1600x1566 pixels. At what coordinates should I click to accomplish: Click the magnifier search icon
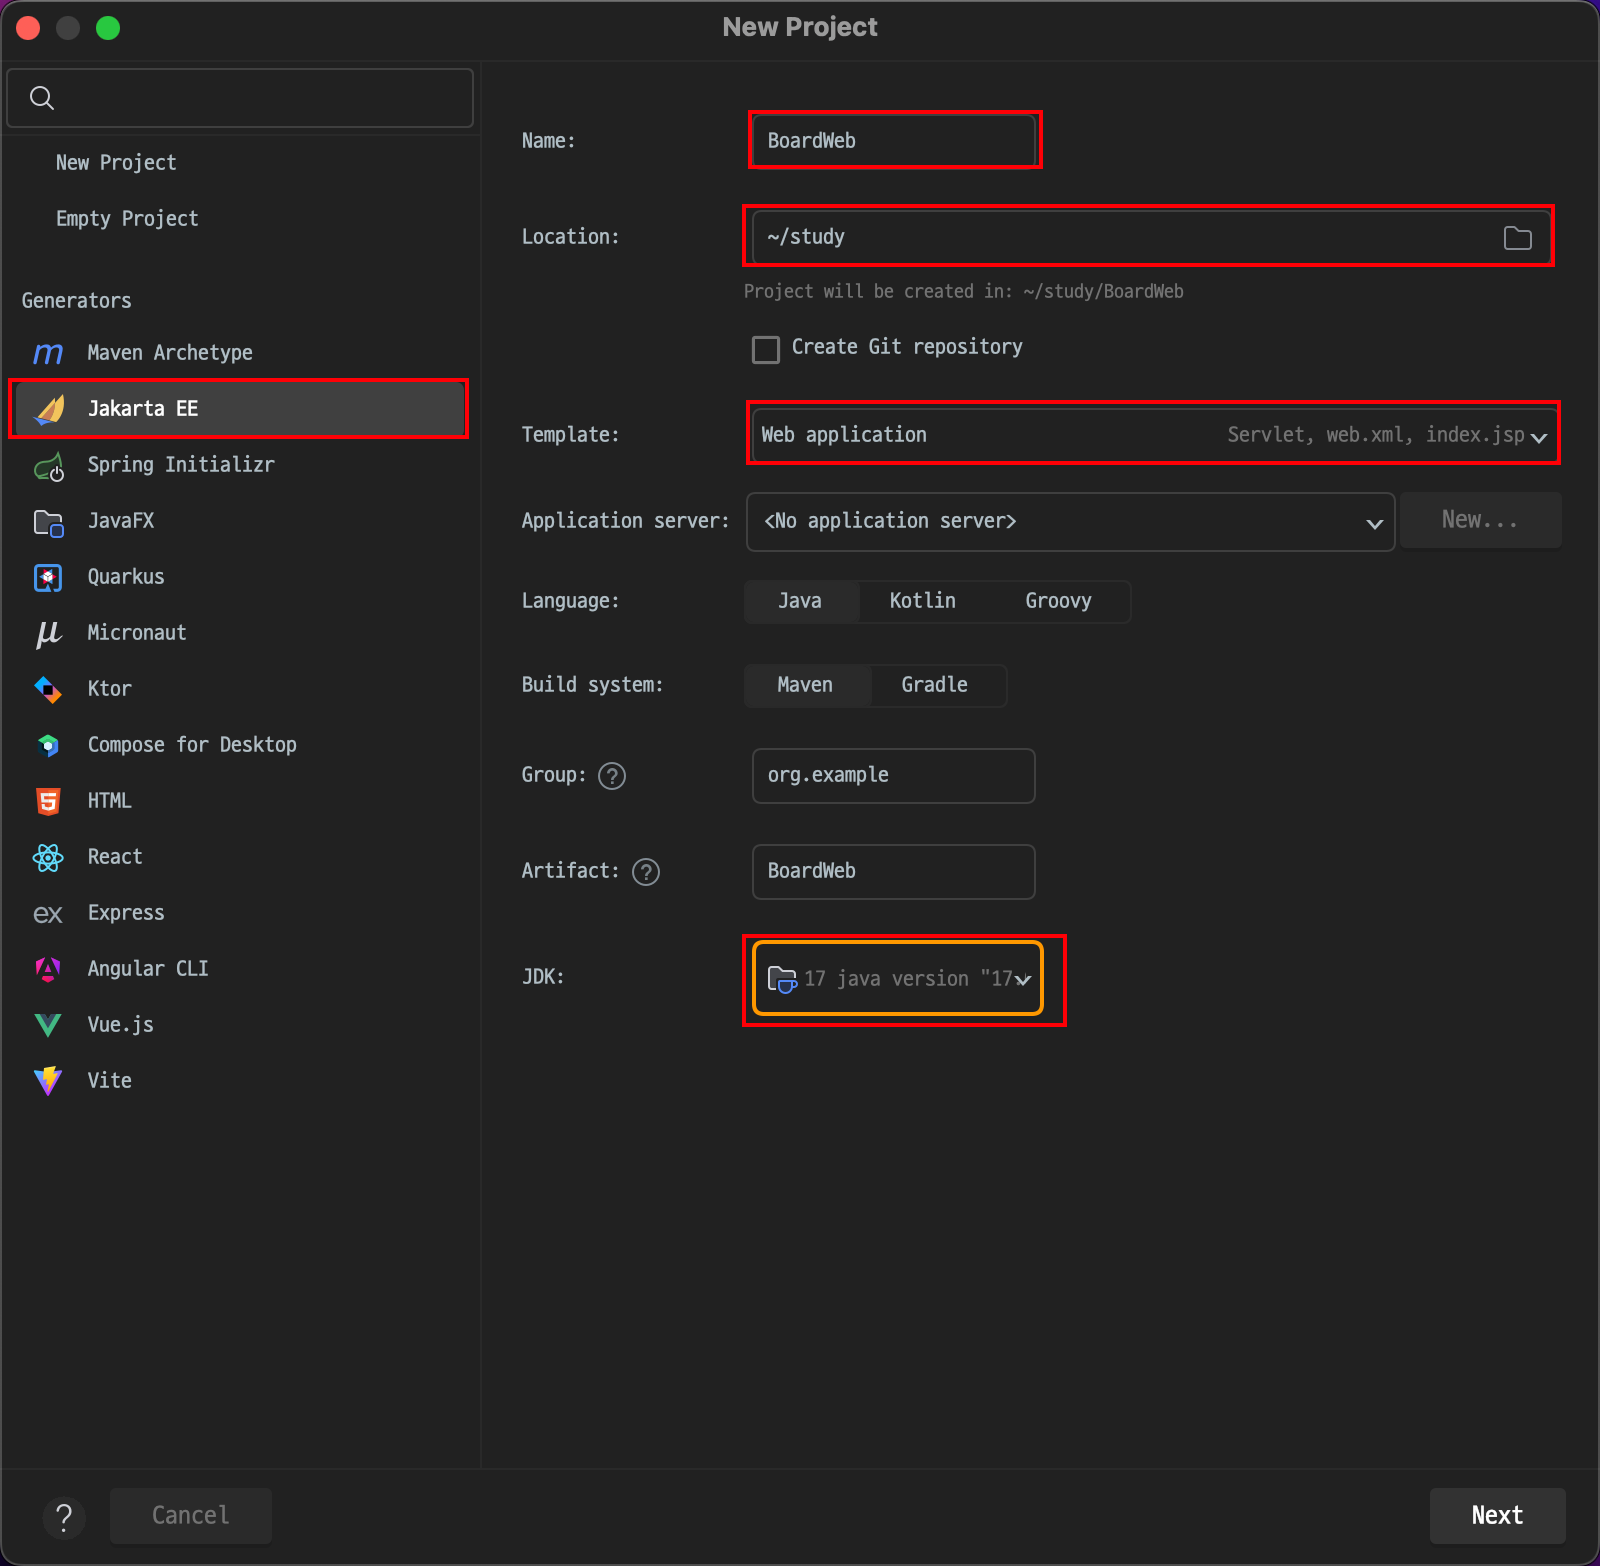click(42, 98)
